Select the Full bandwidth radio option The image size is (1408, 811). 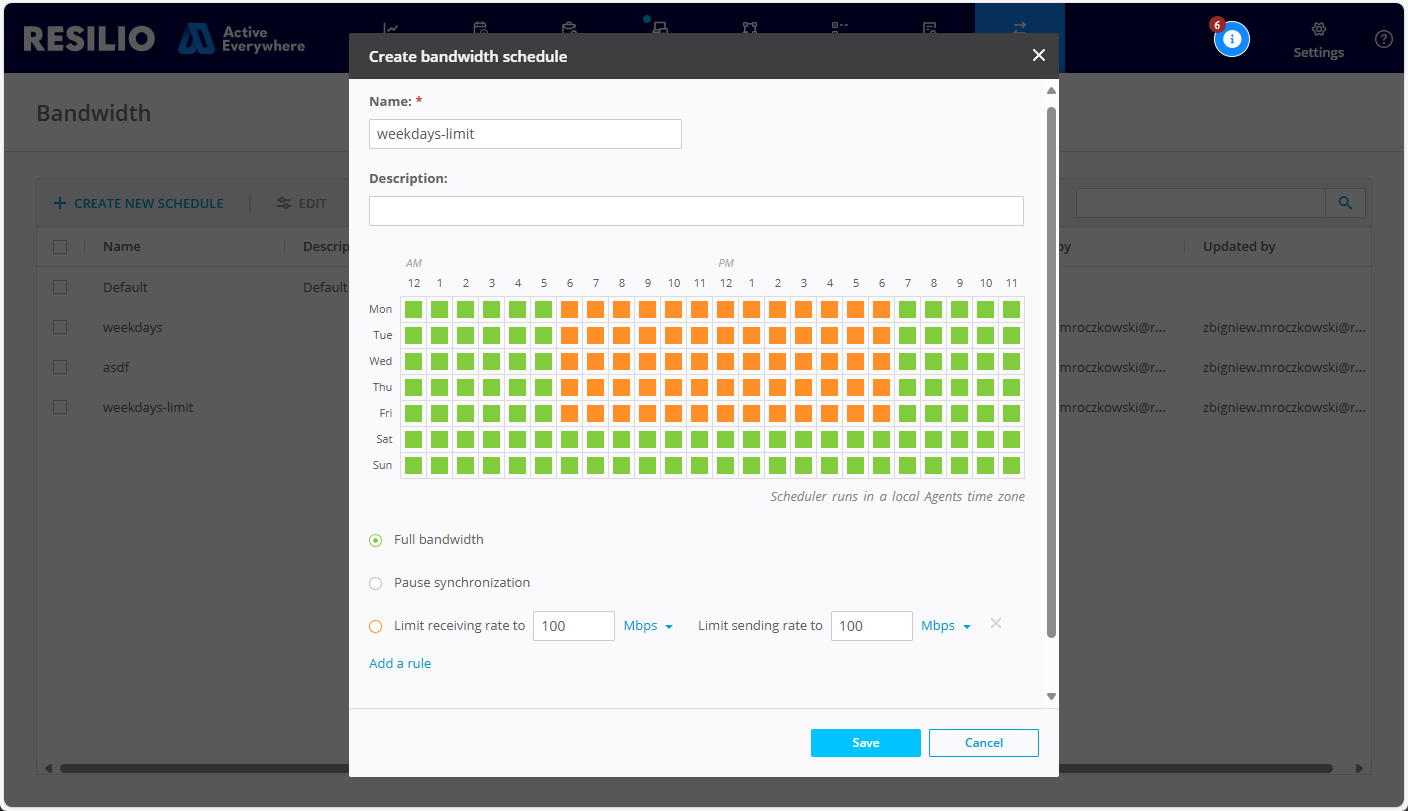tap(376, 540)
